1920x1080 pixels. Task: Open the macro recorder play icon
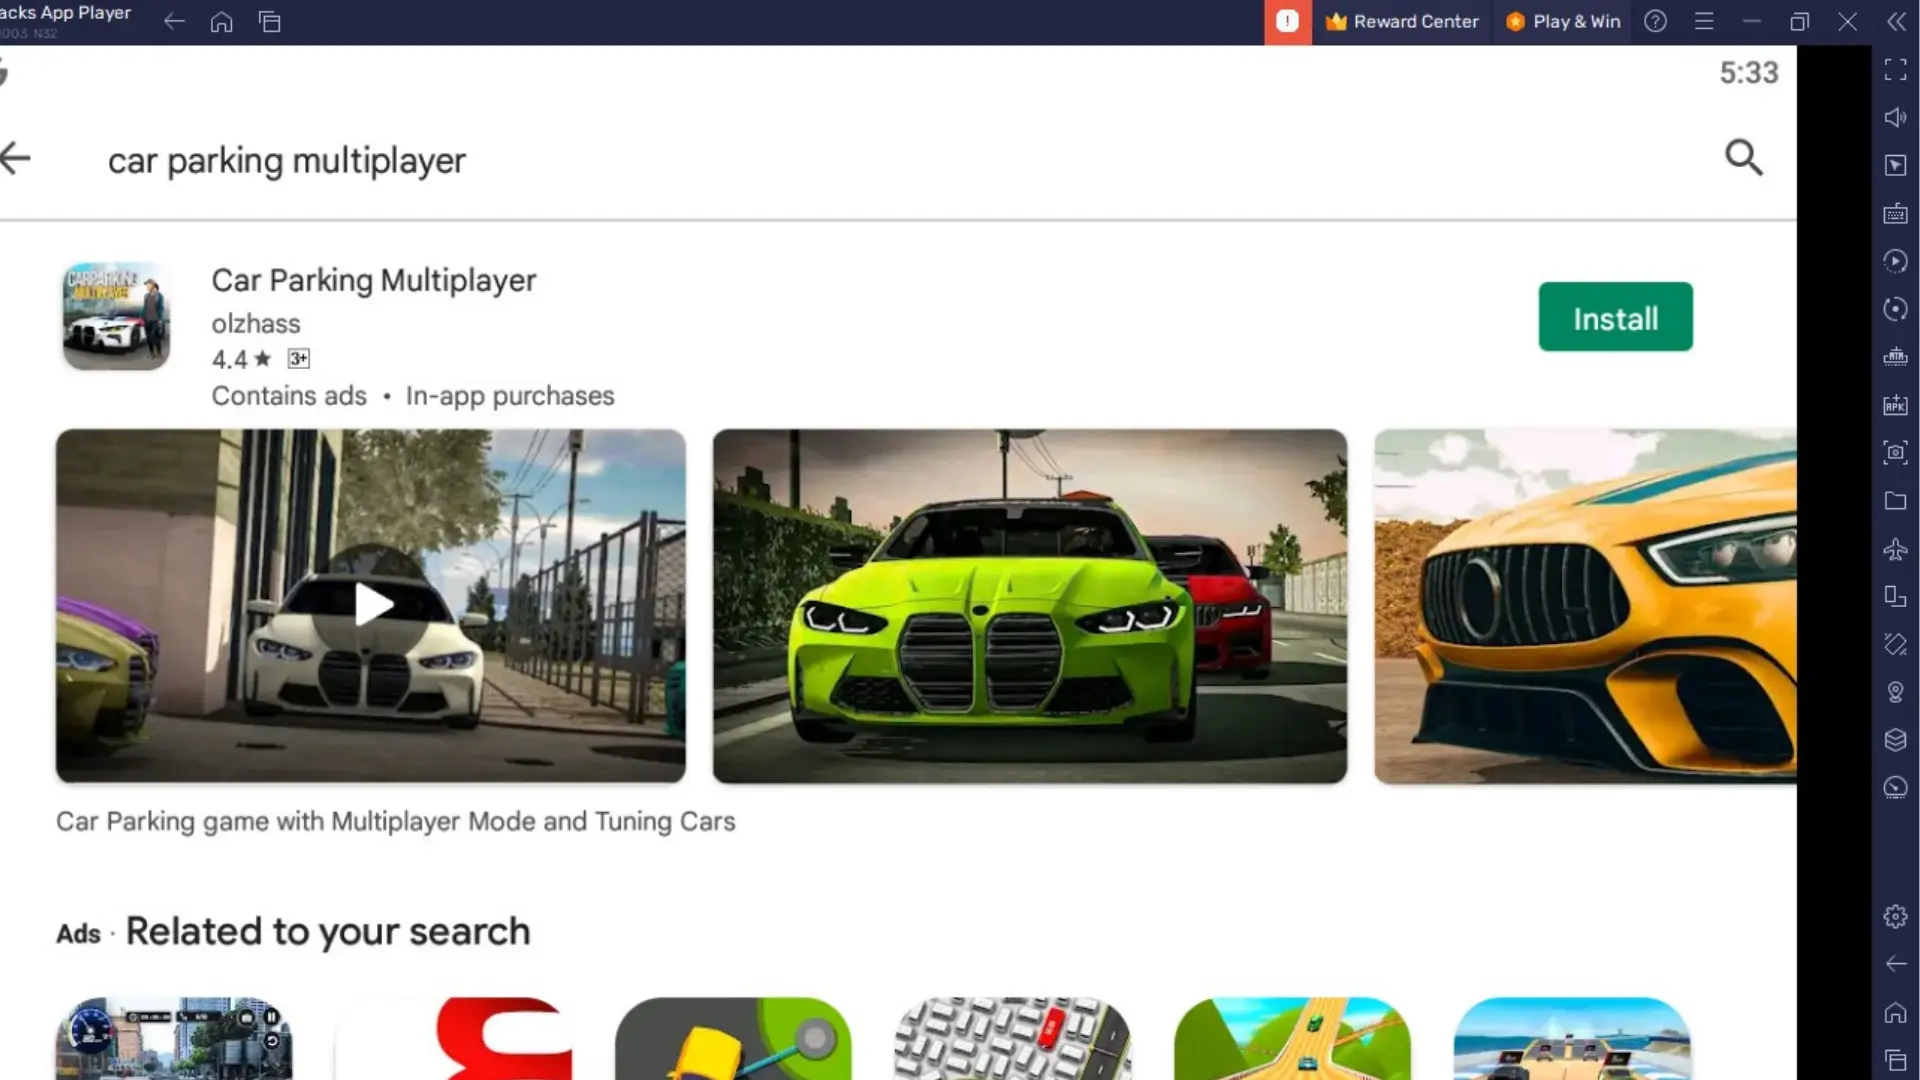point(1895,261)
